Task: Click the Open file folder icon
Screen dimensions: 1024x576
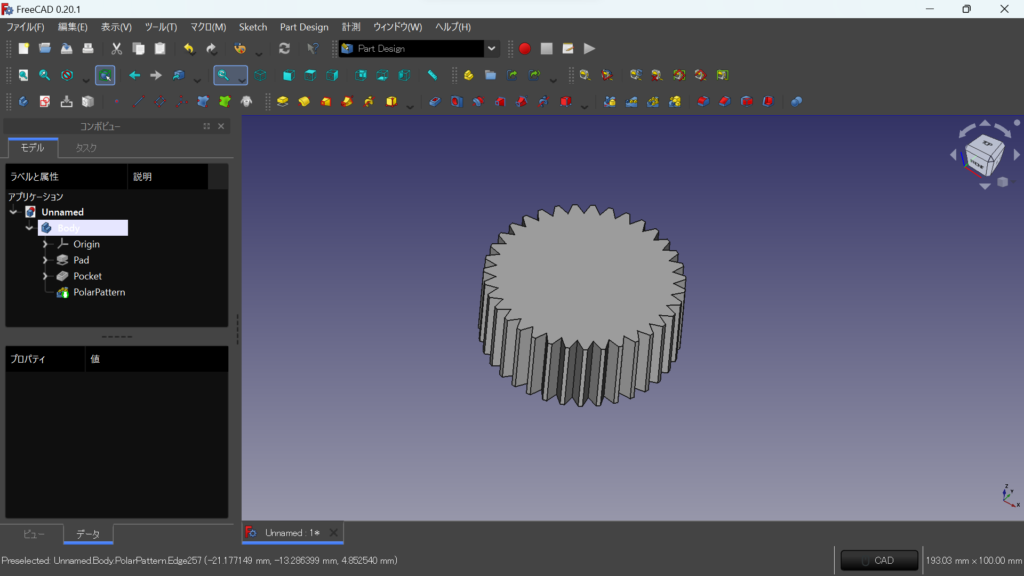Action: click(45, 49)
